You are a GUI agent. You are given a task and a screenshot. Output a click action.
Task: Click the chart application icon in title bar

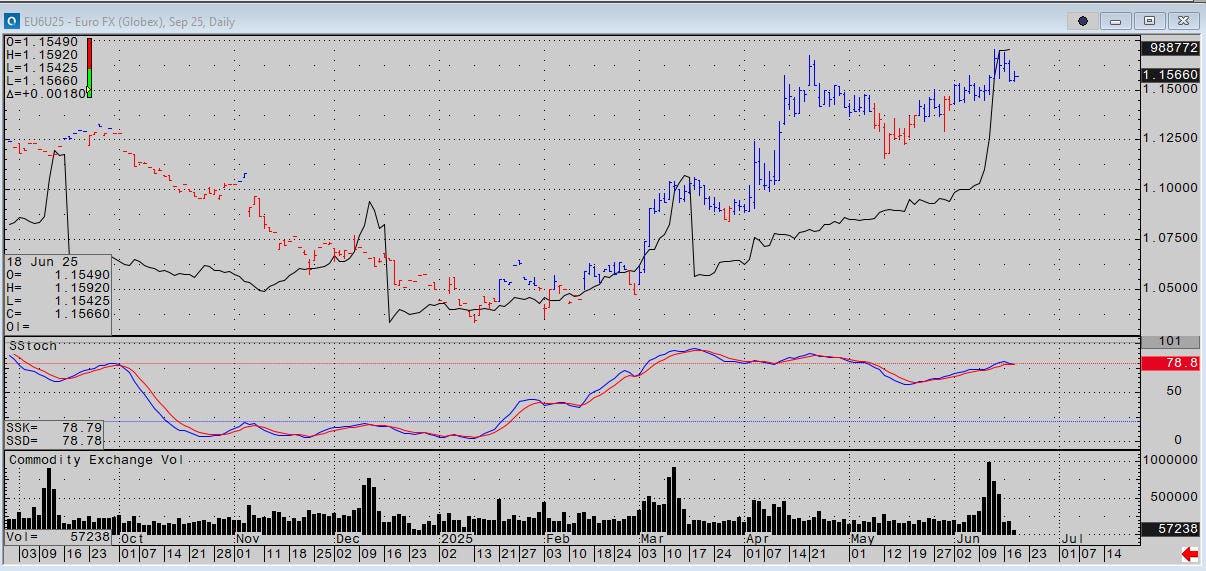(10, 19)
